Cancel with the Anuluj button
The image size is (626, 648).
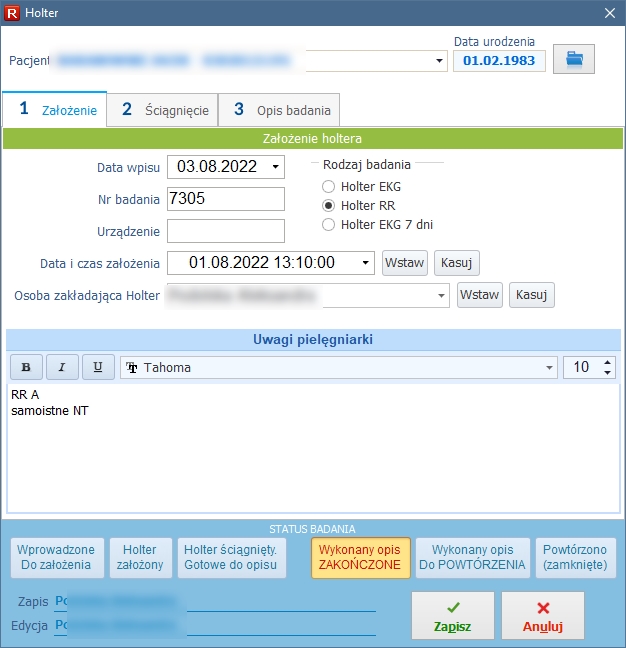point(543,616)
